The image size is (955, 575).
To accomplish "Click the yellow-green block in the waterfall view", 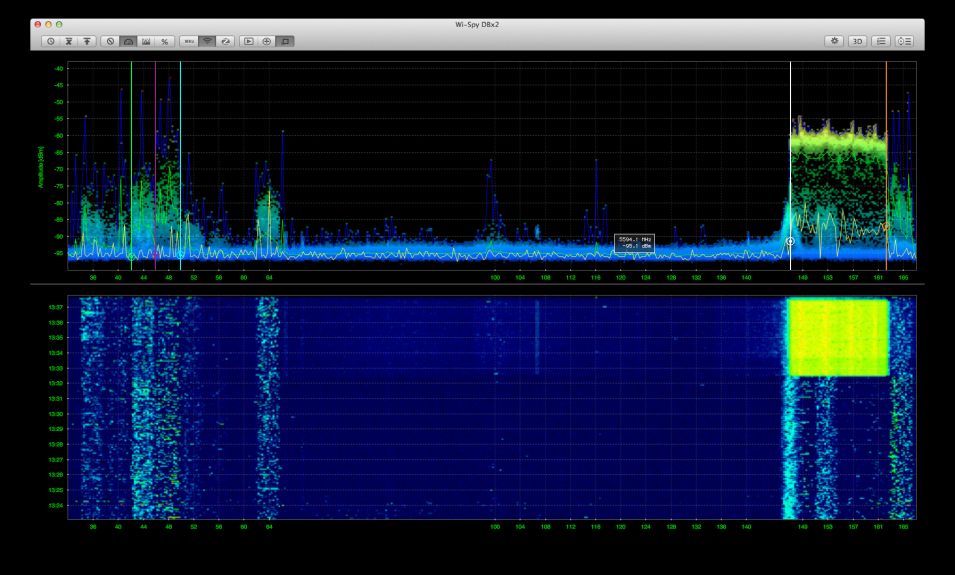I will pyautogui.click(x=838, y=338).
